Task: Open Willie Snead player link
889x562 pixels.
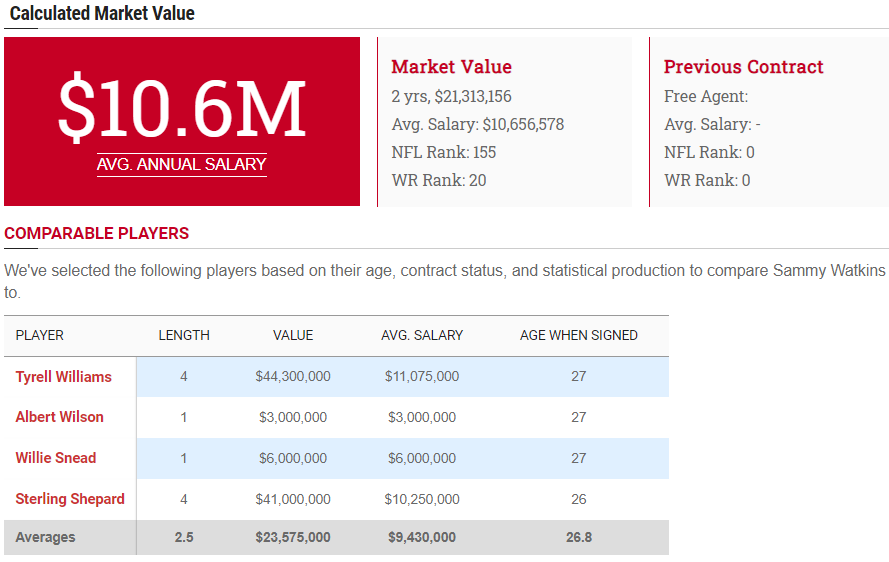Action: pos(56,458)
